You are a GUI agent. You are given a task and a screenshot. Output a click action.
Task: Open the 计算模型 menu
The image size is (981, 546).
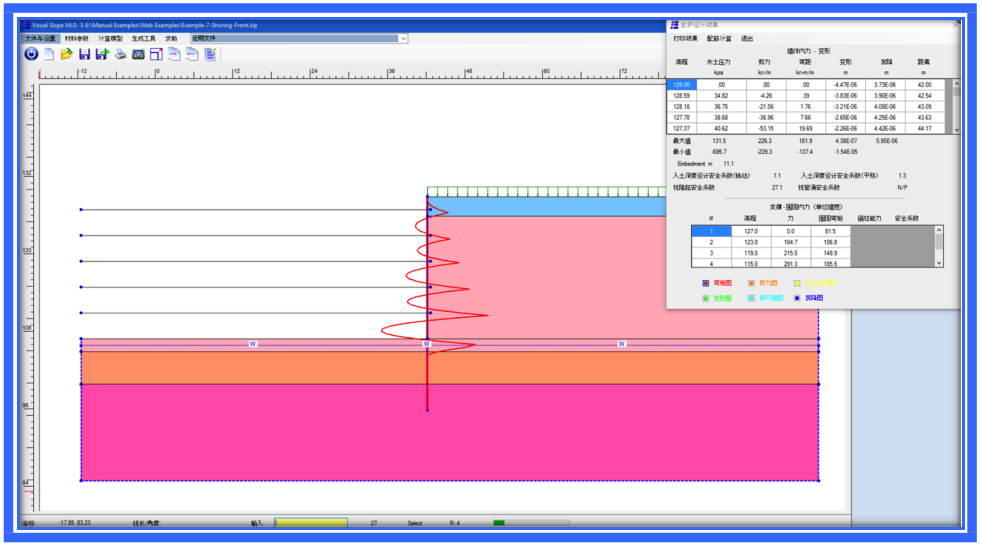[110, 38]
